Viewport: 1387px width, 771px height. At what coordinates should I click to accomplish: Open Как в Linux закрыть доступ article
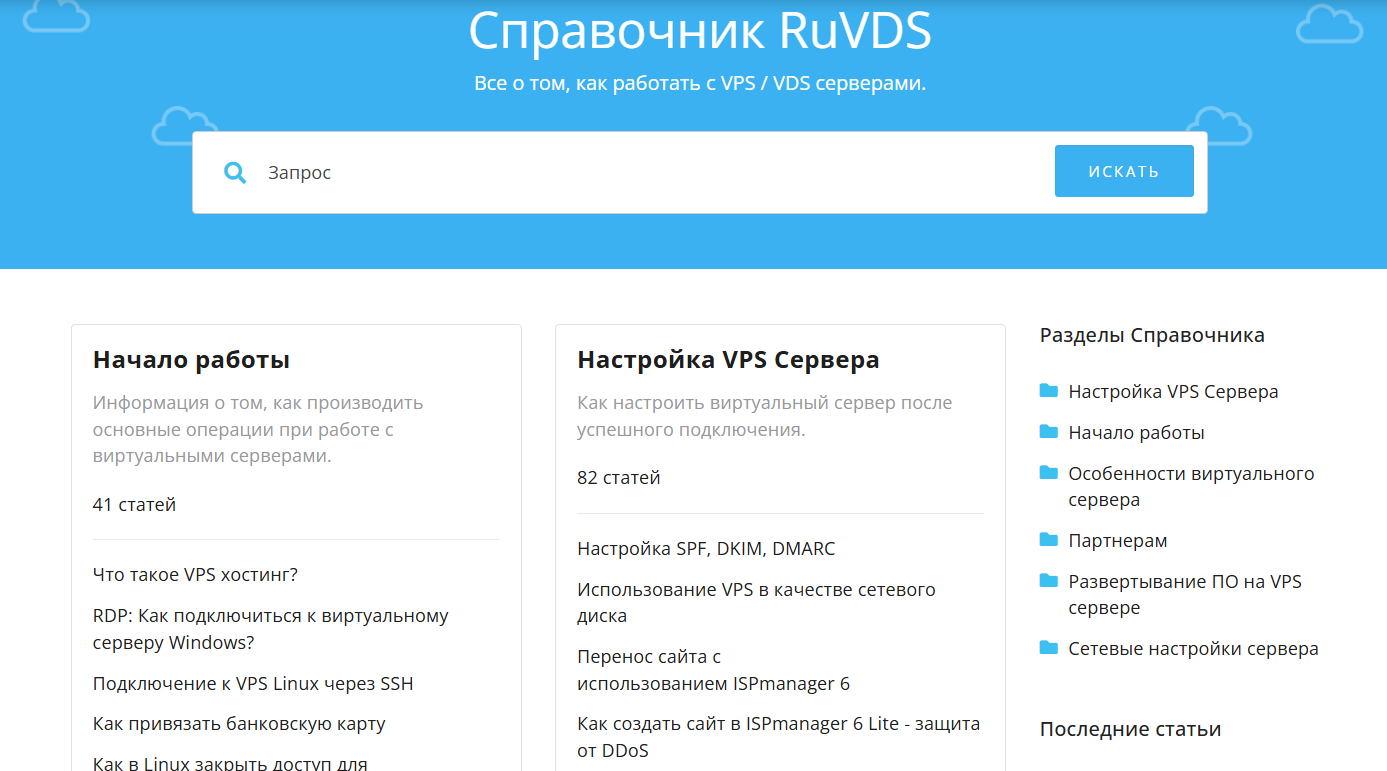tap(230, 763)
